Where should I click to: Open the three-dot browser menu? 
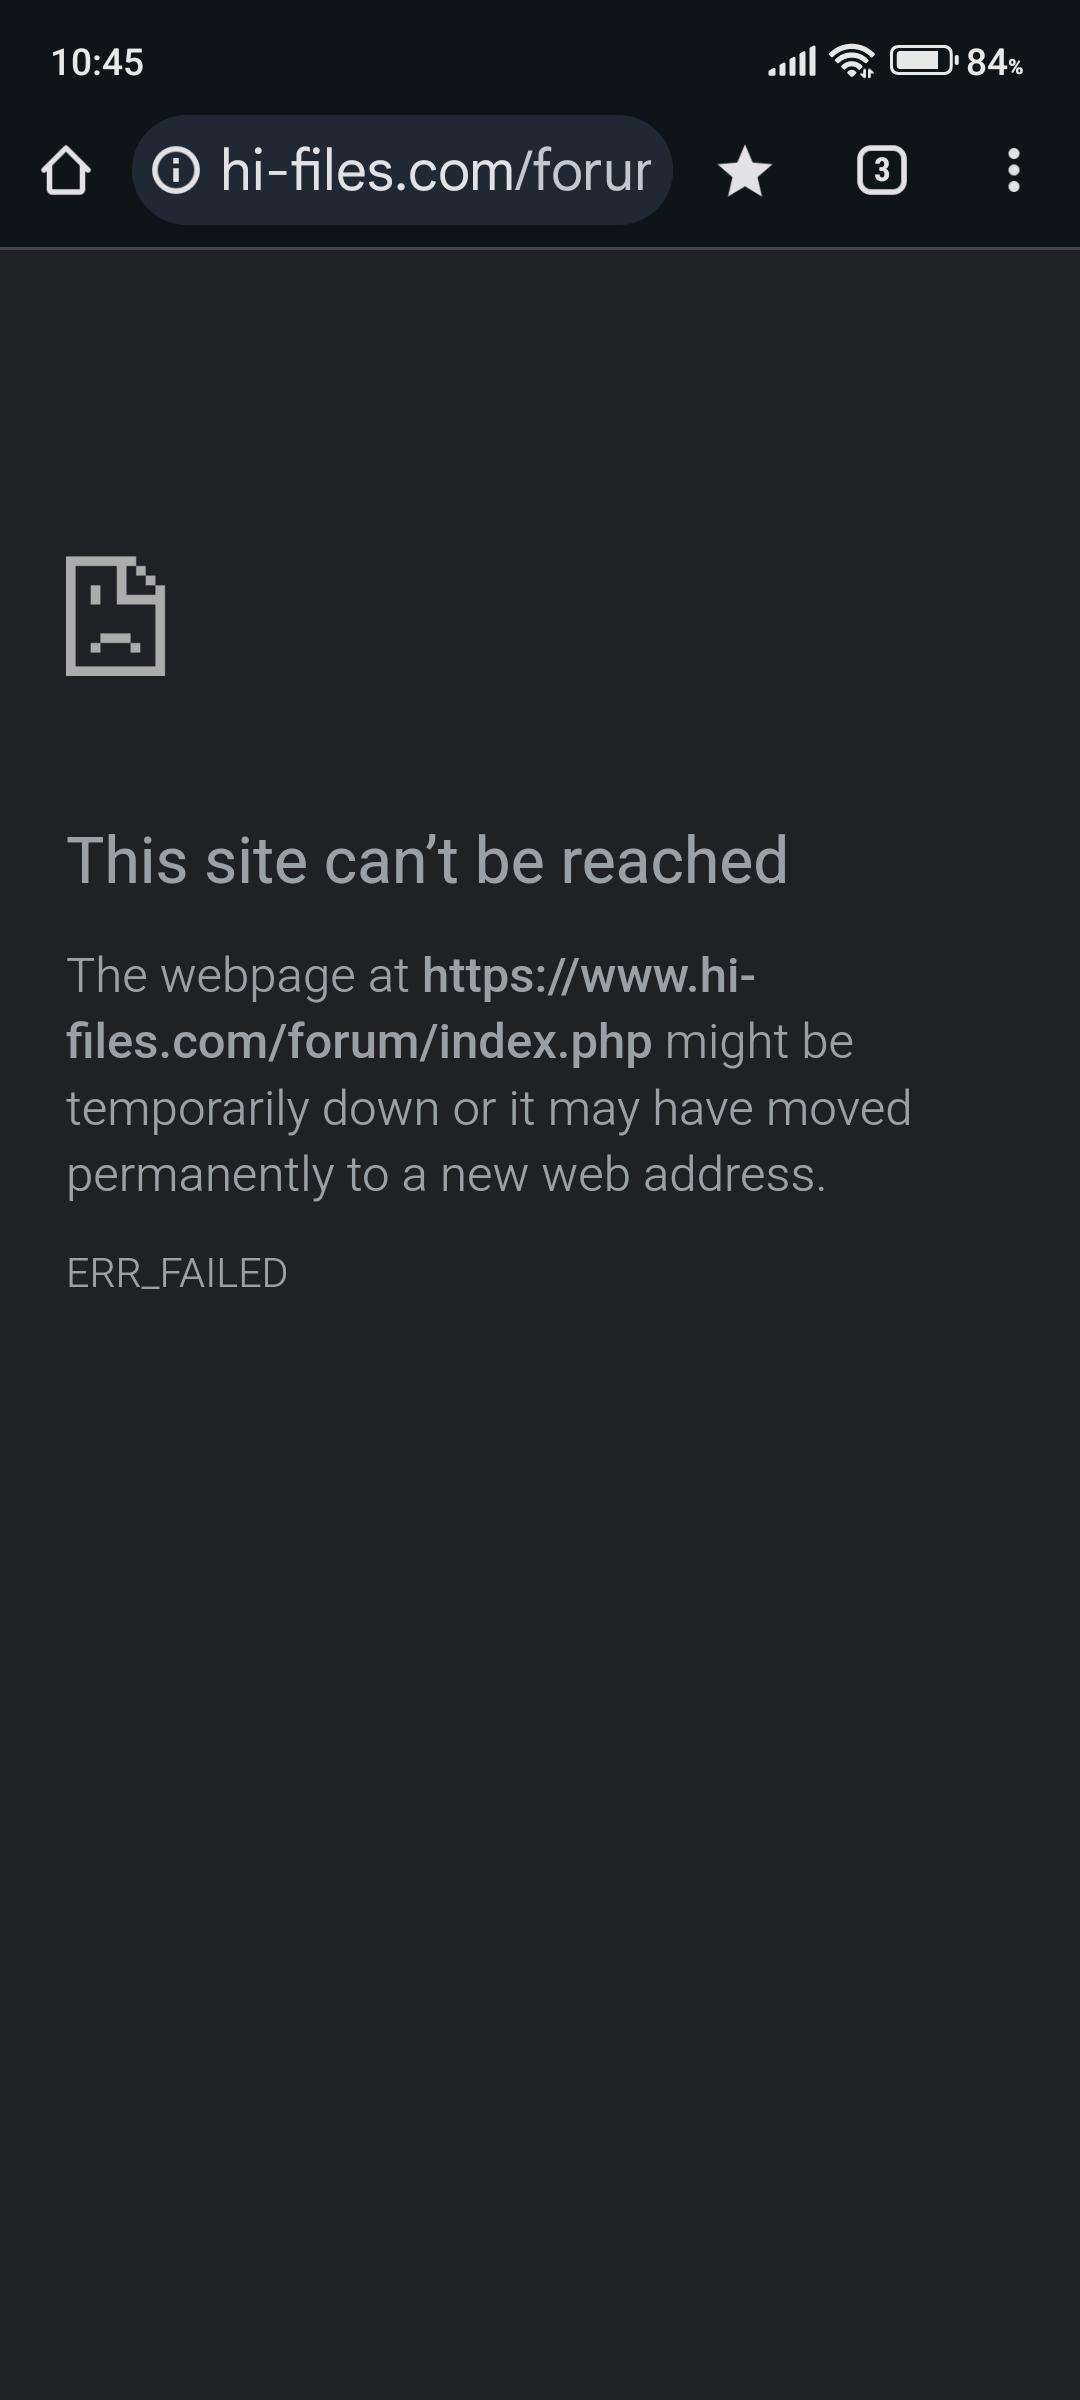(1014, 170)
